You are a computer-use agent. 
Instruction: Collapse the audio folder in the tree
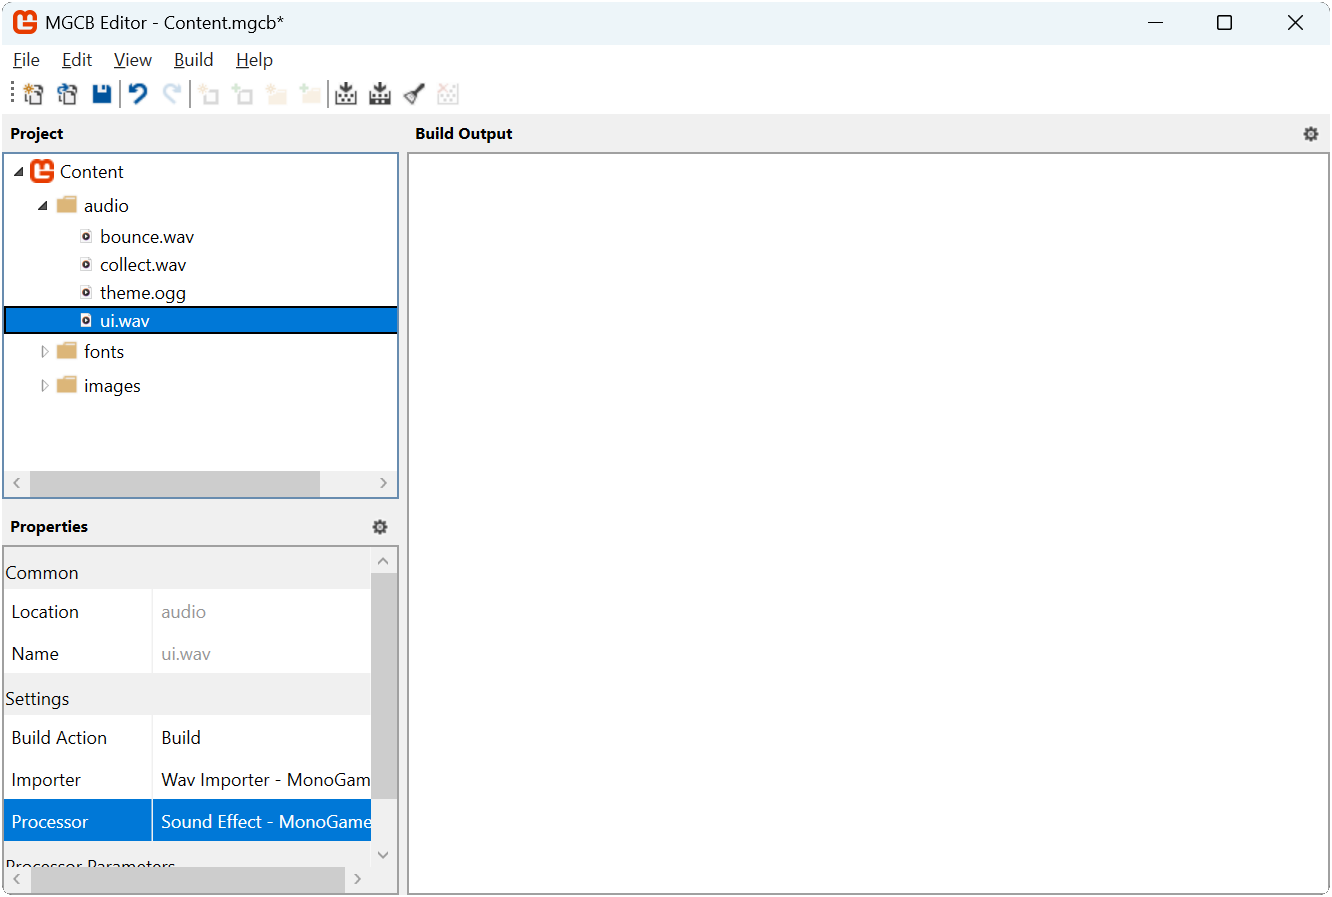point(42,205)
